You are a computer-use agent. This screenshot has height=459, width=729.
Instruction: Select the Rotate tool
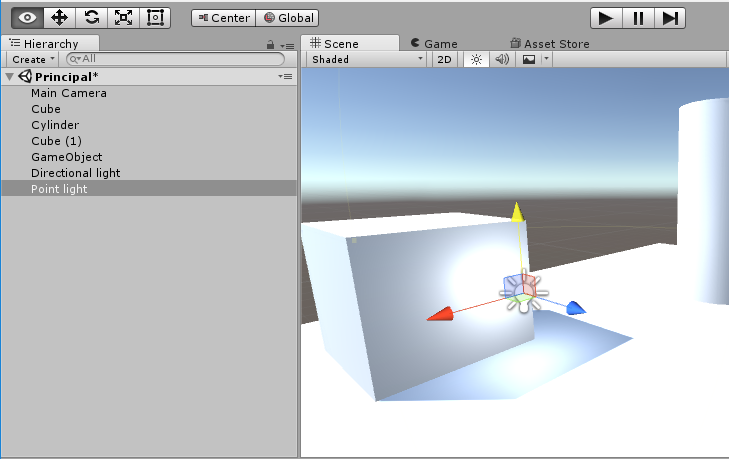(x=92, y=18)
